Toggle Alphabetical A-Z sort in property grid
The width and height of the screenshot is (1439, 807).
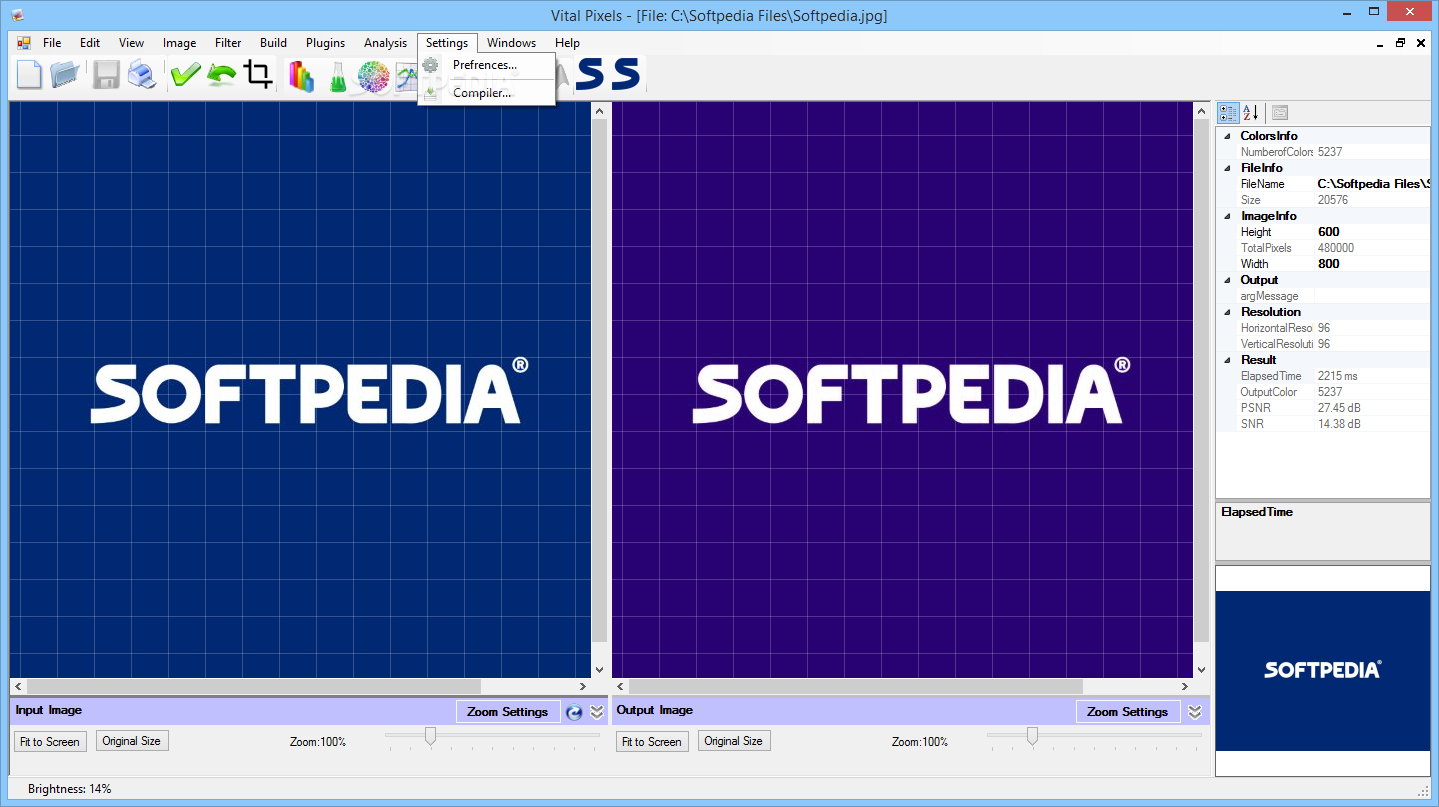[x=1250, y=113]
